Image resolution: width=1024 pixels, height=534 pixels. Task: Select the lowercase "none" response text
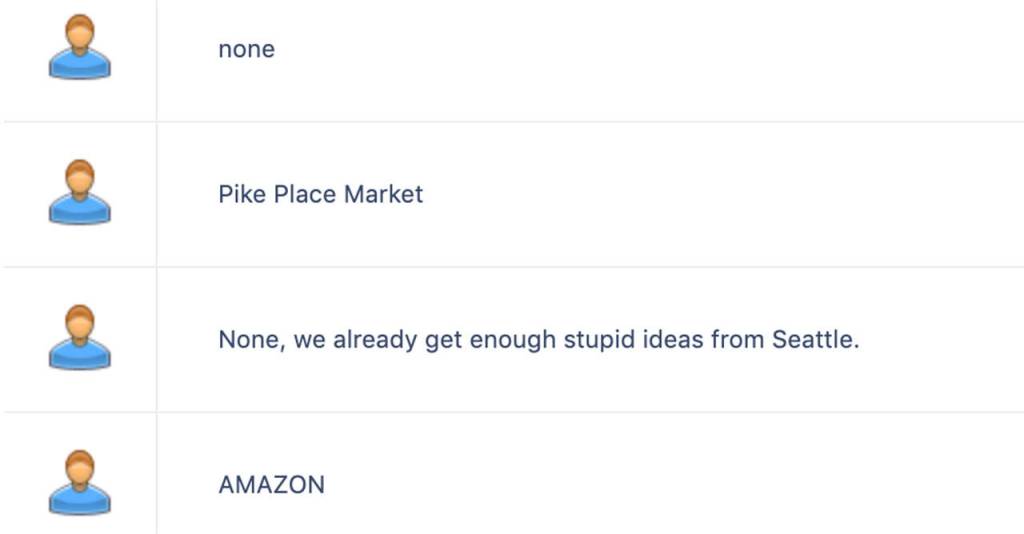tap(246, 49)
